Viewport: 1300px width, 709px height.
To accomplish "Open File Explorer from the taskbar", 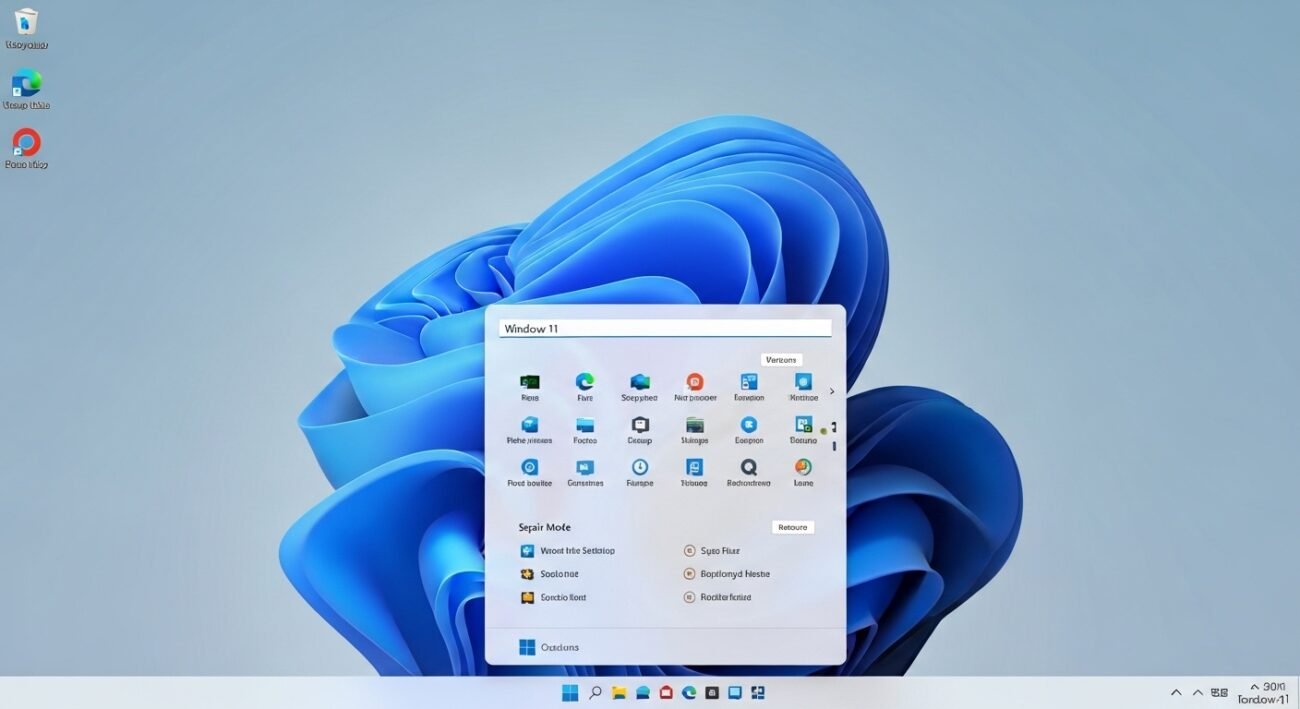I will click(619, 692).
